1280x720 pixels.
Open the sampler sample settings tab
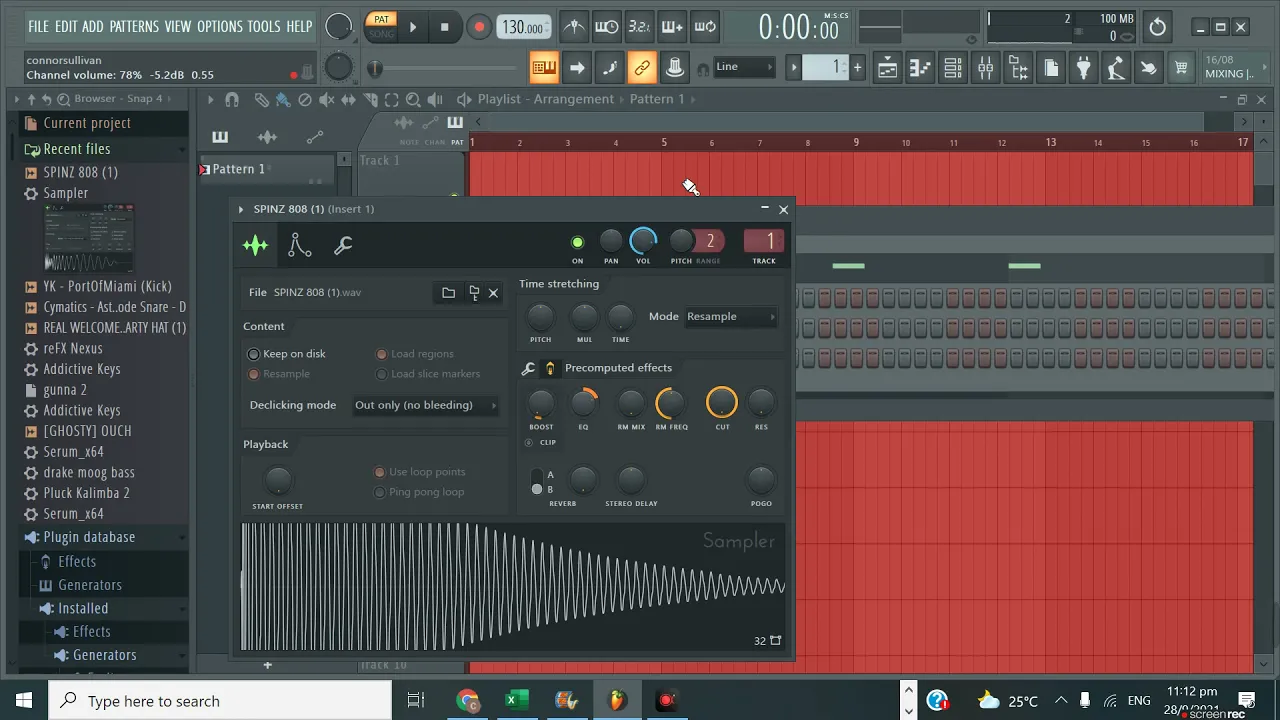[256, 245]
